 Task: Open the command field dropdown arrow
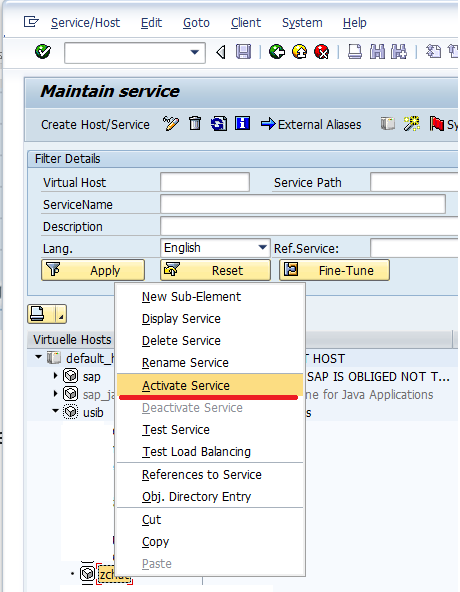pyautogui.click(x=195, y=52)
